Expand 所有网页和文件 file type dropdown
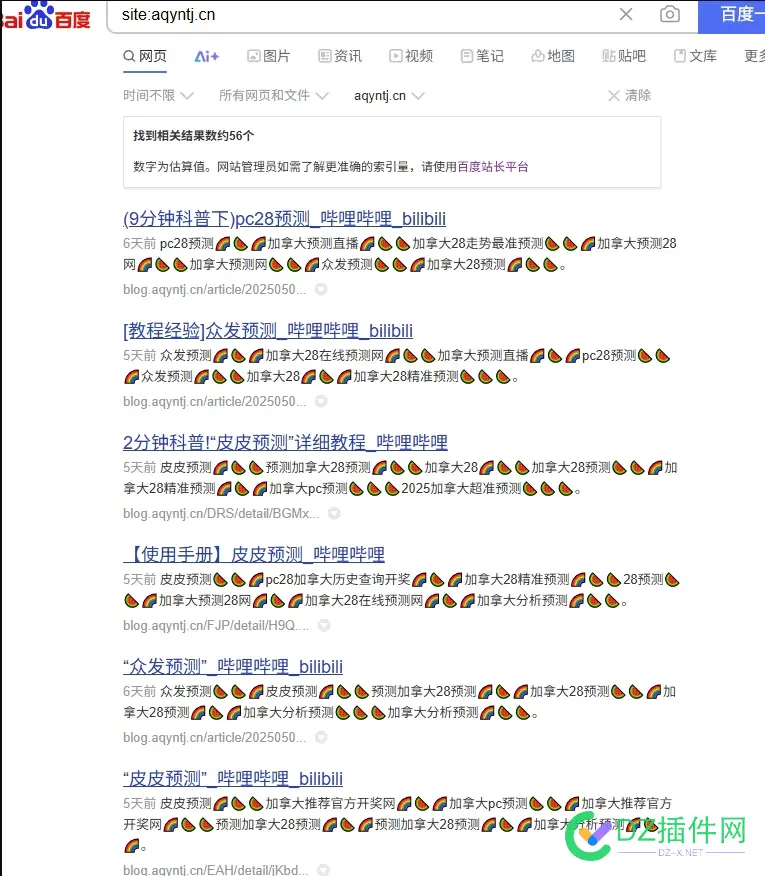765x876 pixels. click(x=273, y=96)
